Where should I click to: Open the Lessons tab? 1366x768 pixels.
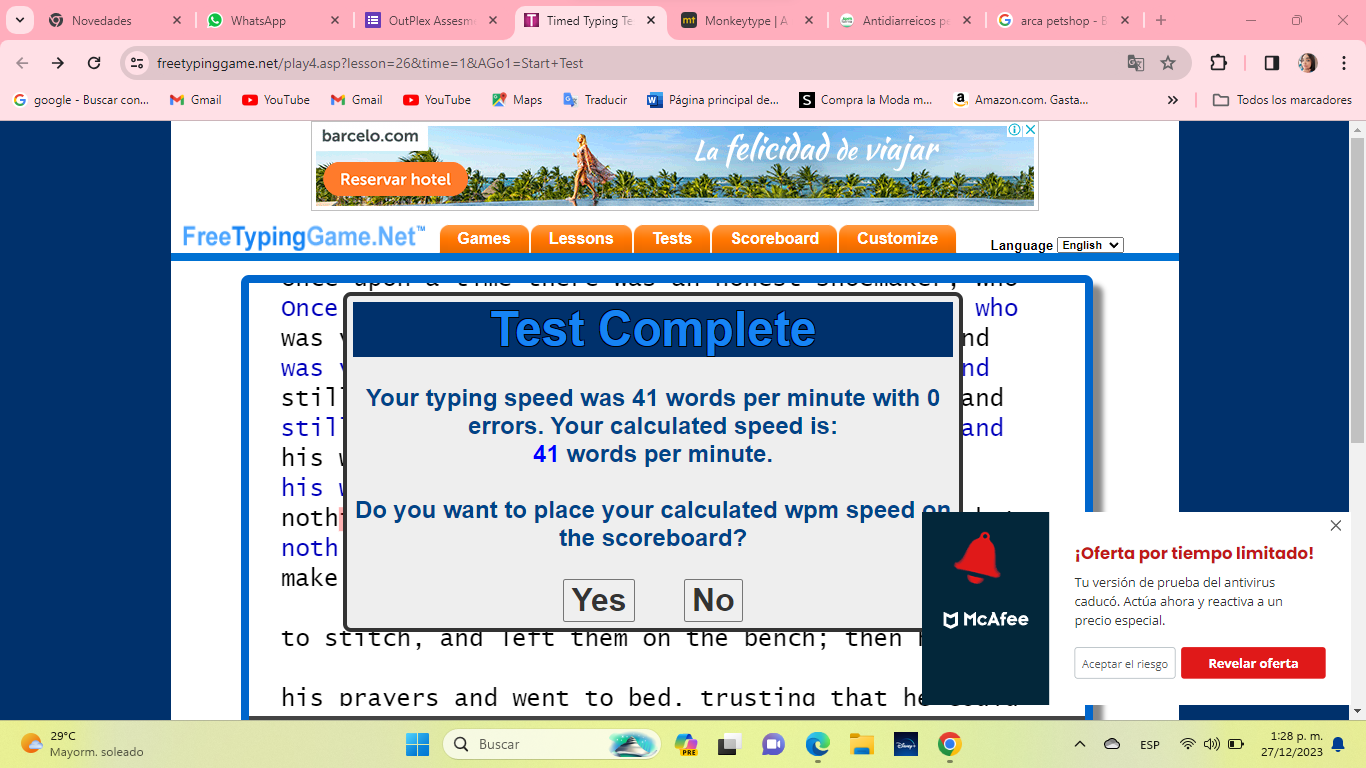click(581, 239)
